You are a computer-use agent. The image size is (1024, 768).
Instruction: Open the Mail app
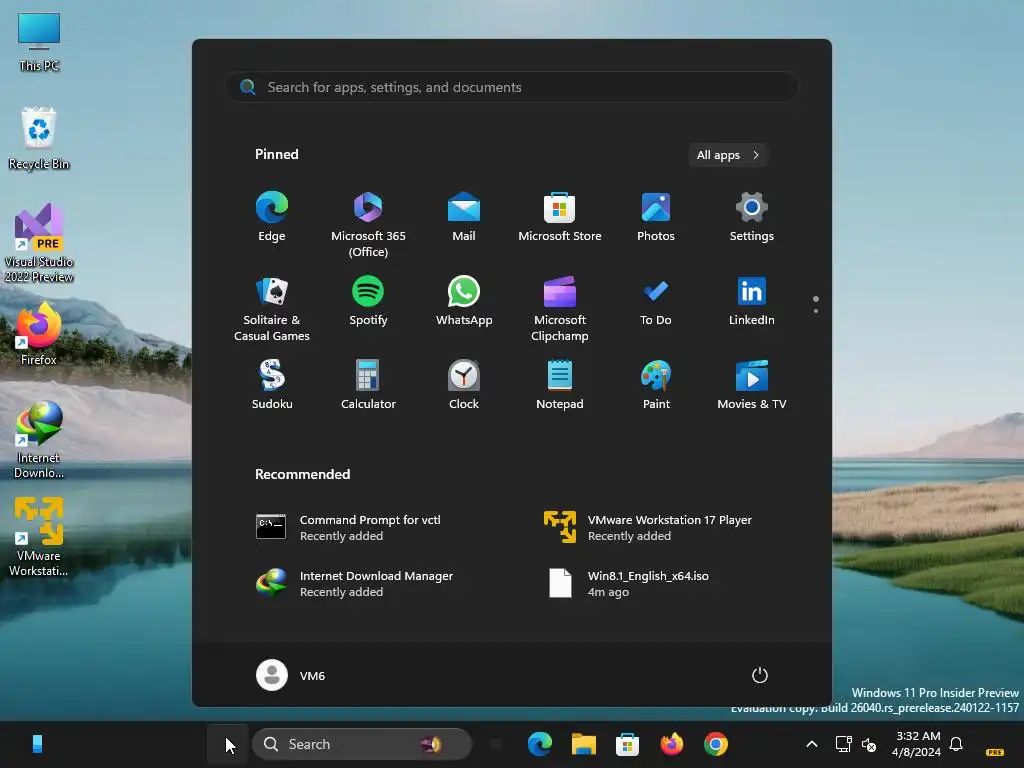[464, 217]
